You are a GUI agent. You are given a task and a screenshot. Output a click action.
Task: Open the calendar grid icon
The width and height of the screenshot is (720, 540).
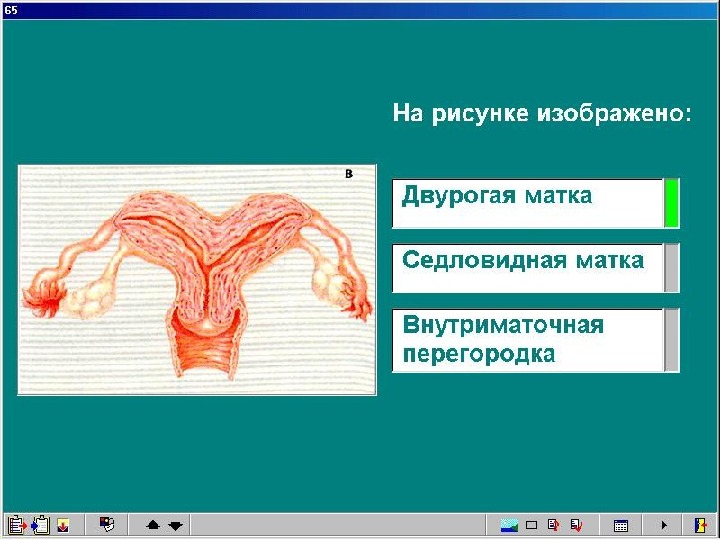pos(621,525)
